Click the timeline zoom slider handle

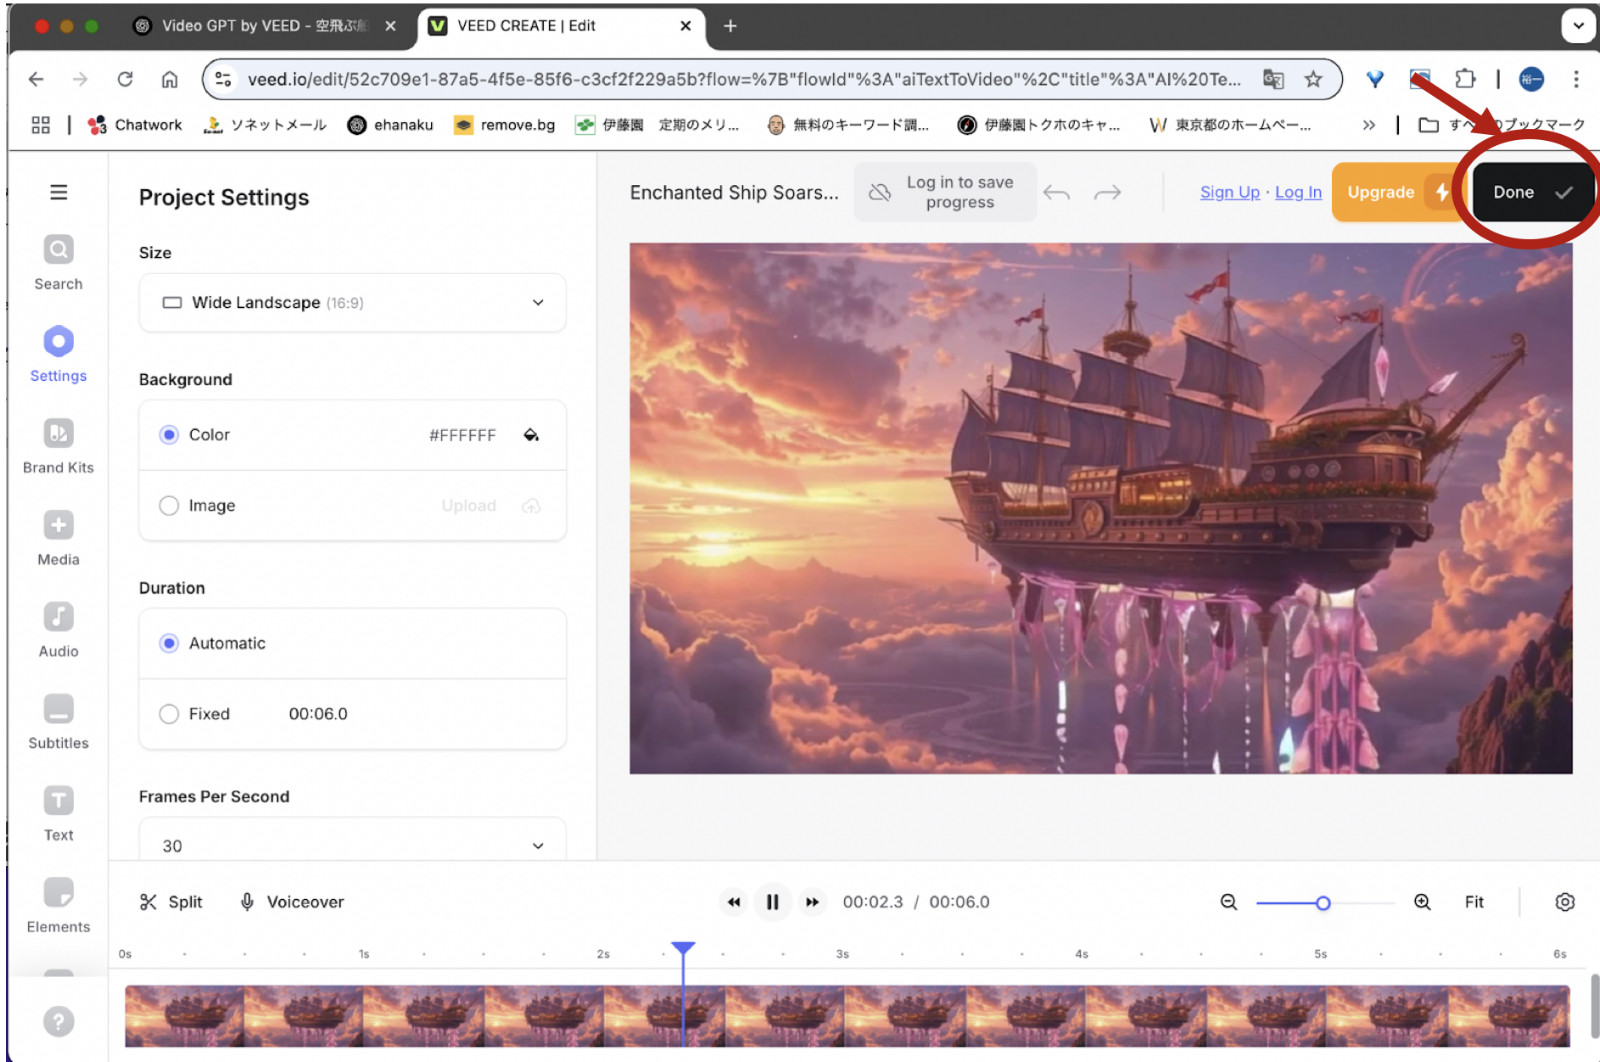1323,903
